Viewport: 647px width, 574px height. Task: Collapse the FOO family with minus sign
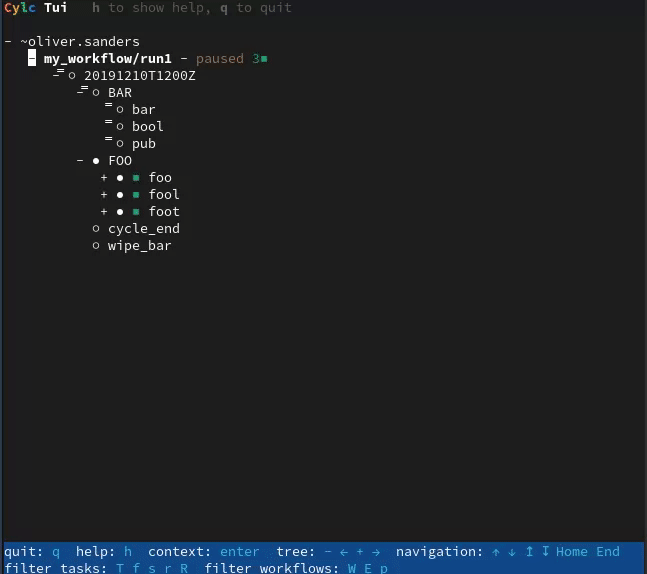(x=80, y=161)
